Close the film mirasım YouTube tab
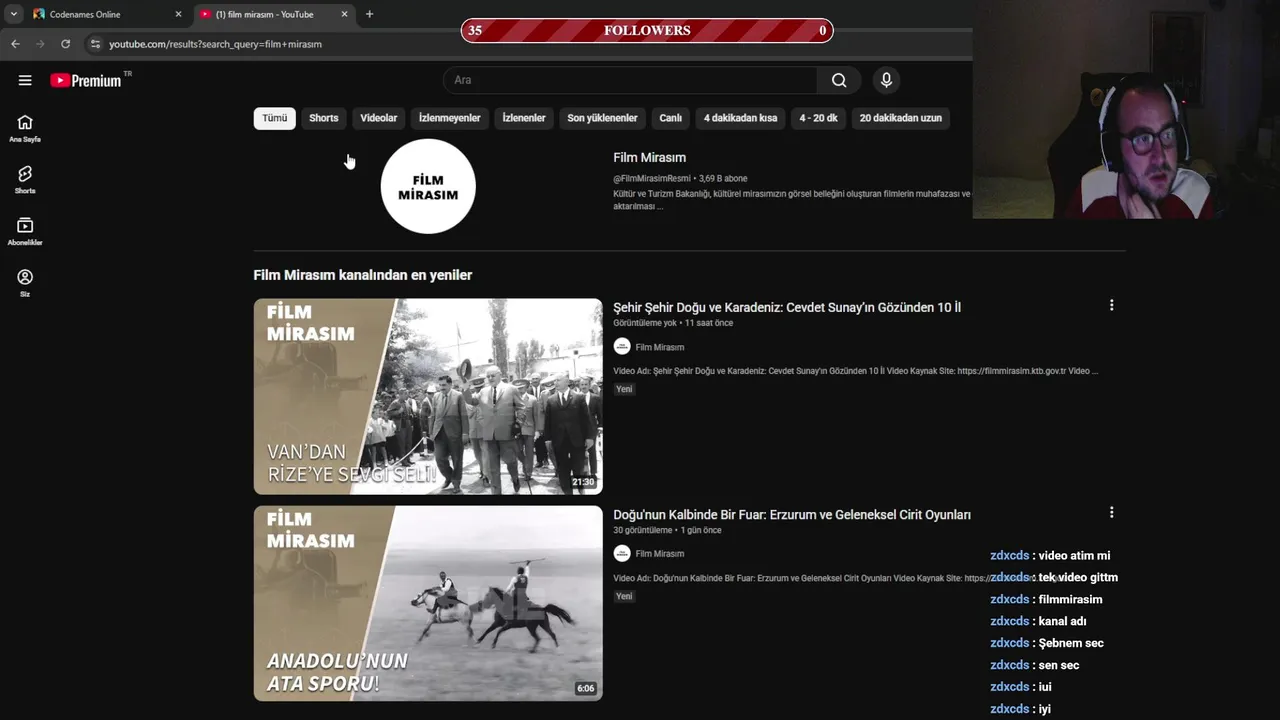This screenshot has height=720, width=1280. (x=344, y=14)
